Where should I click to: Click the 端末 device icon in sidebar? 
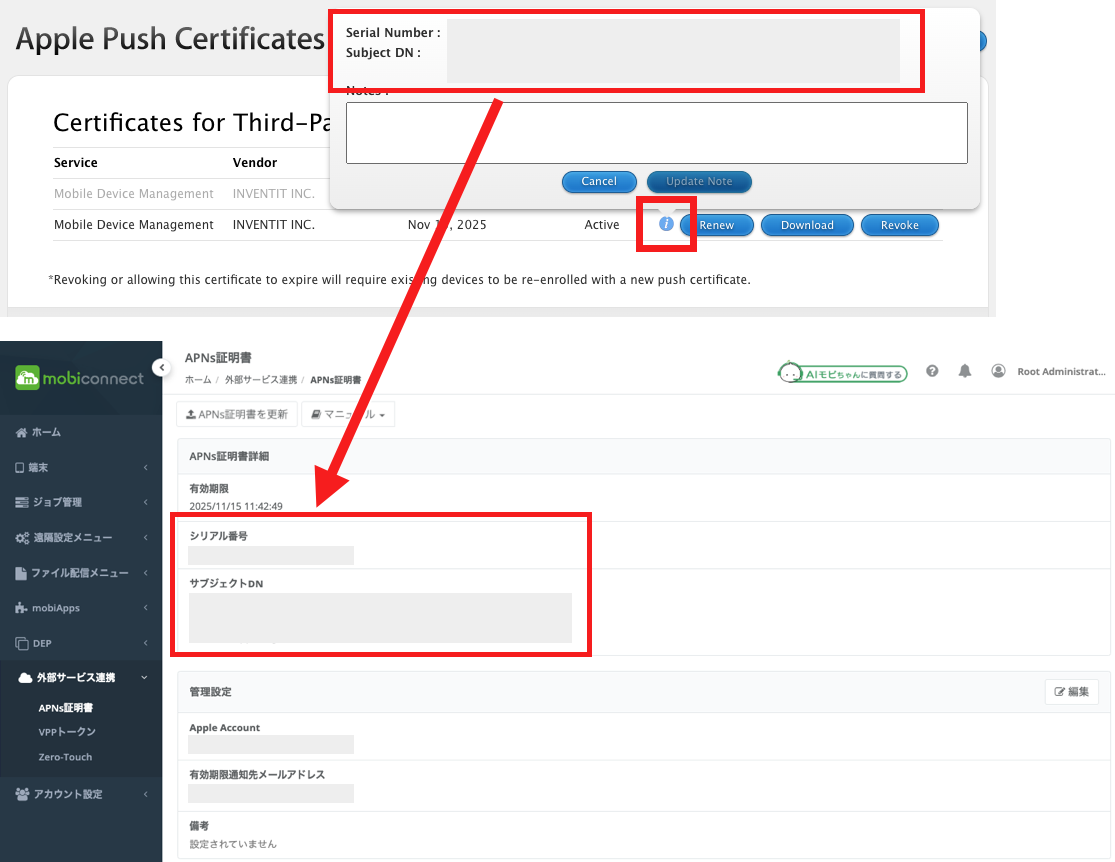pos(20,467)
